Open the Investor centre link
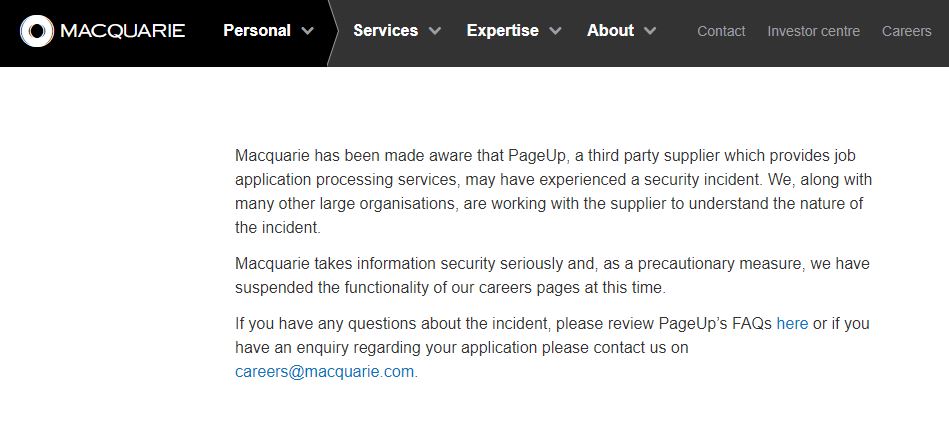Viewport: 949px width, 442px height. point(813,31)
